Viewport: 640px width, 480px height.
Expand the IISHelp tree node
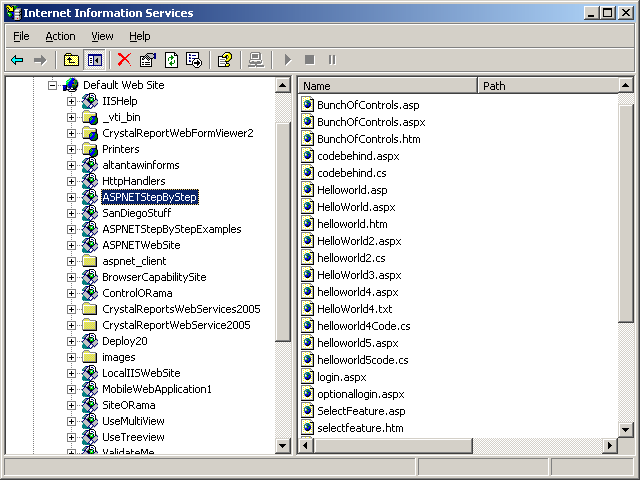pos(72,101)
